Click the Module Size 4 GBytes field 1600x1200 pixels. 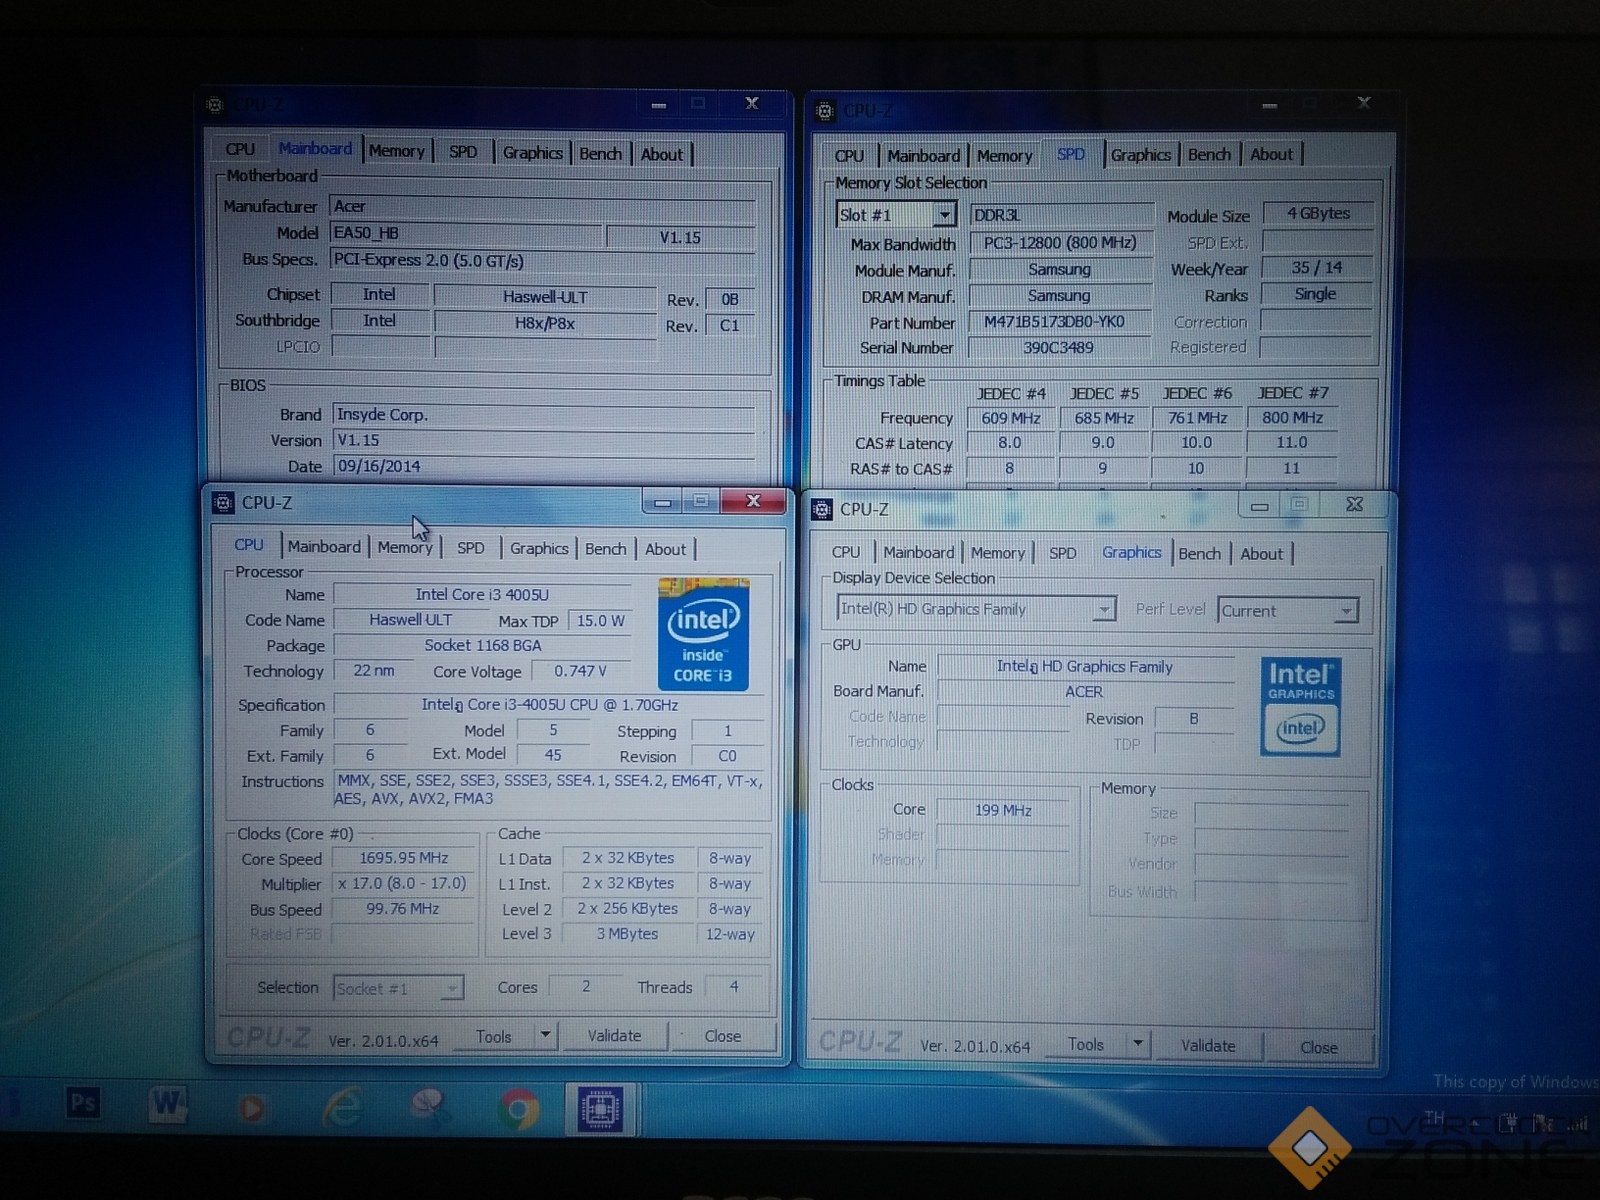pyautogui.click(x=1318, y=214)
